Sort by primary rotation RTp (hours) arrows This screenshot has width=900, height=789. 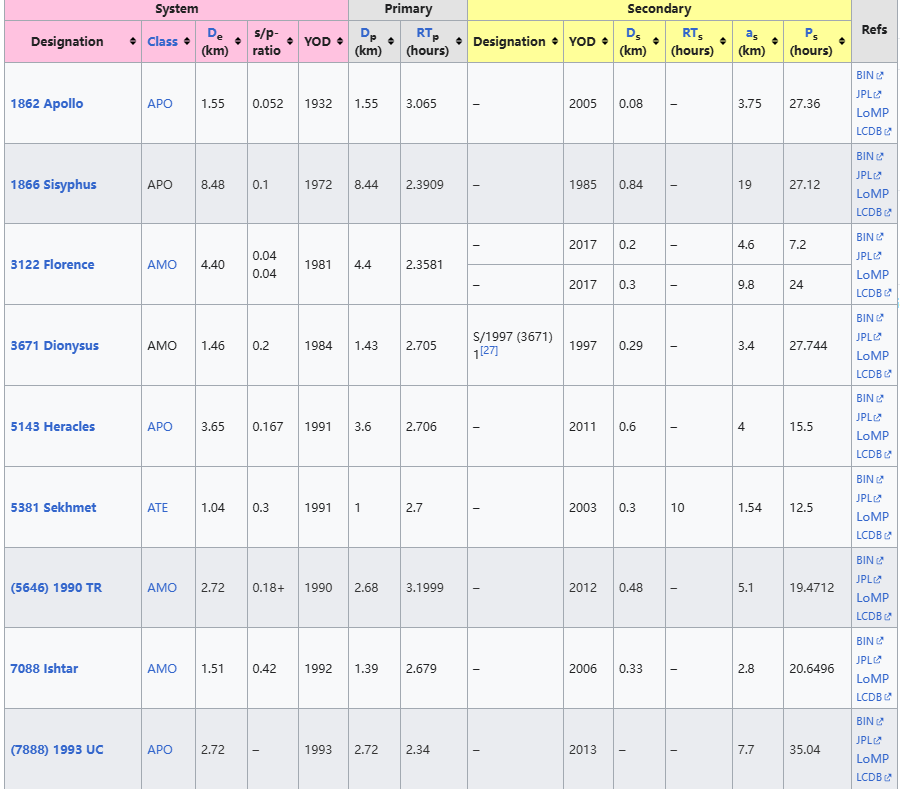[x=460, y=42]
